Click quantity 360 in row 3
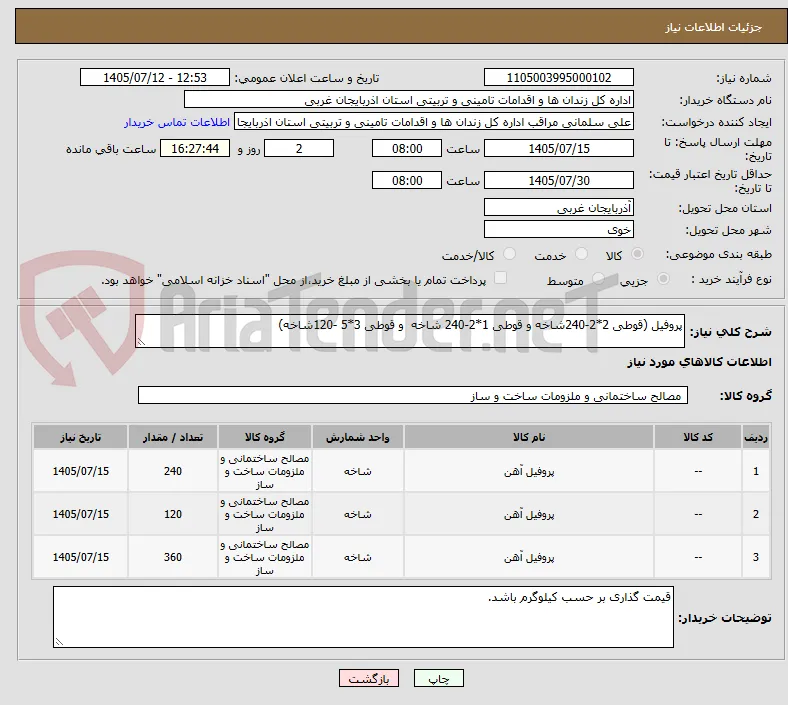Image resolution: width=788 pixels, height=705 pixels. pos(173,557)
